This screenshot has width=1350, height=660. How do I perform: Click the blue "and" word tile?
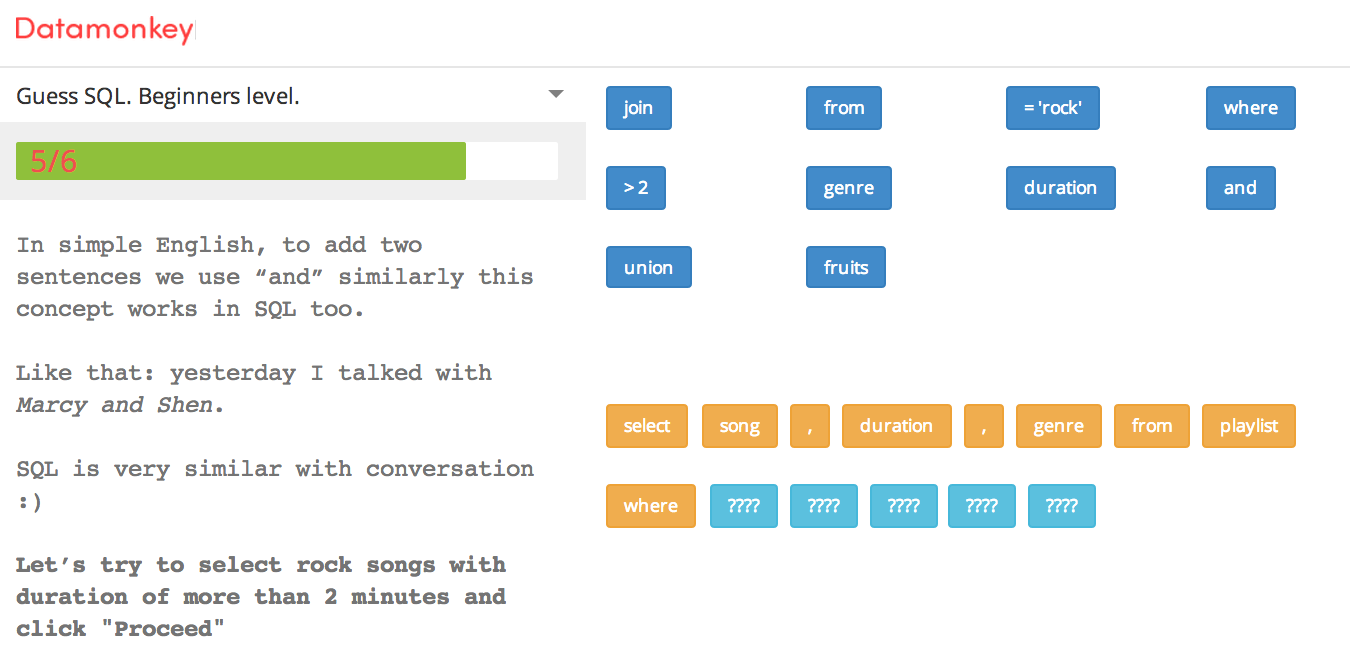(x=1240, y=188)
